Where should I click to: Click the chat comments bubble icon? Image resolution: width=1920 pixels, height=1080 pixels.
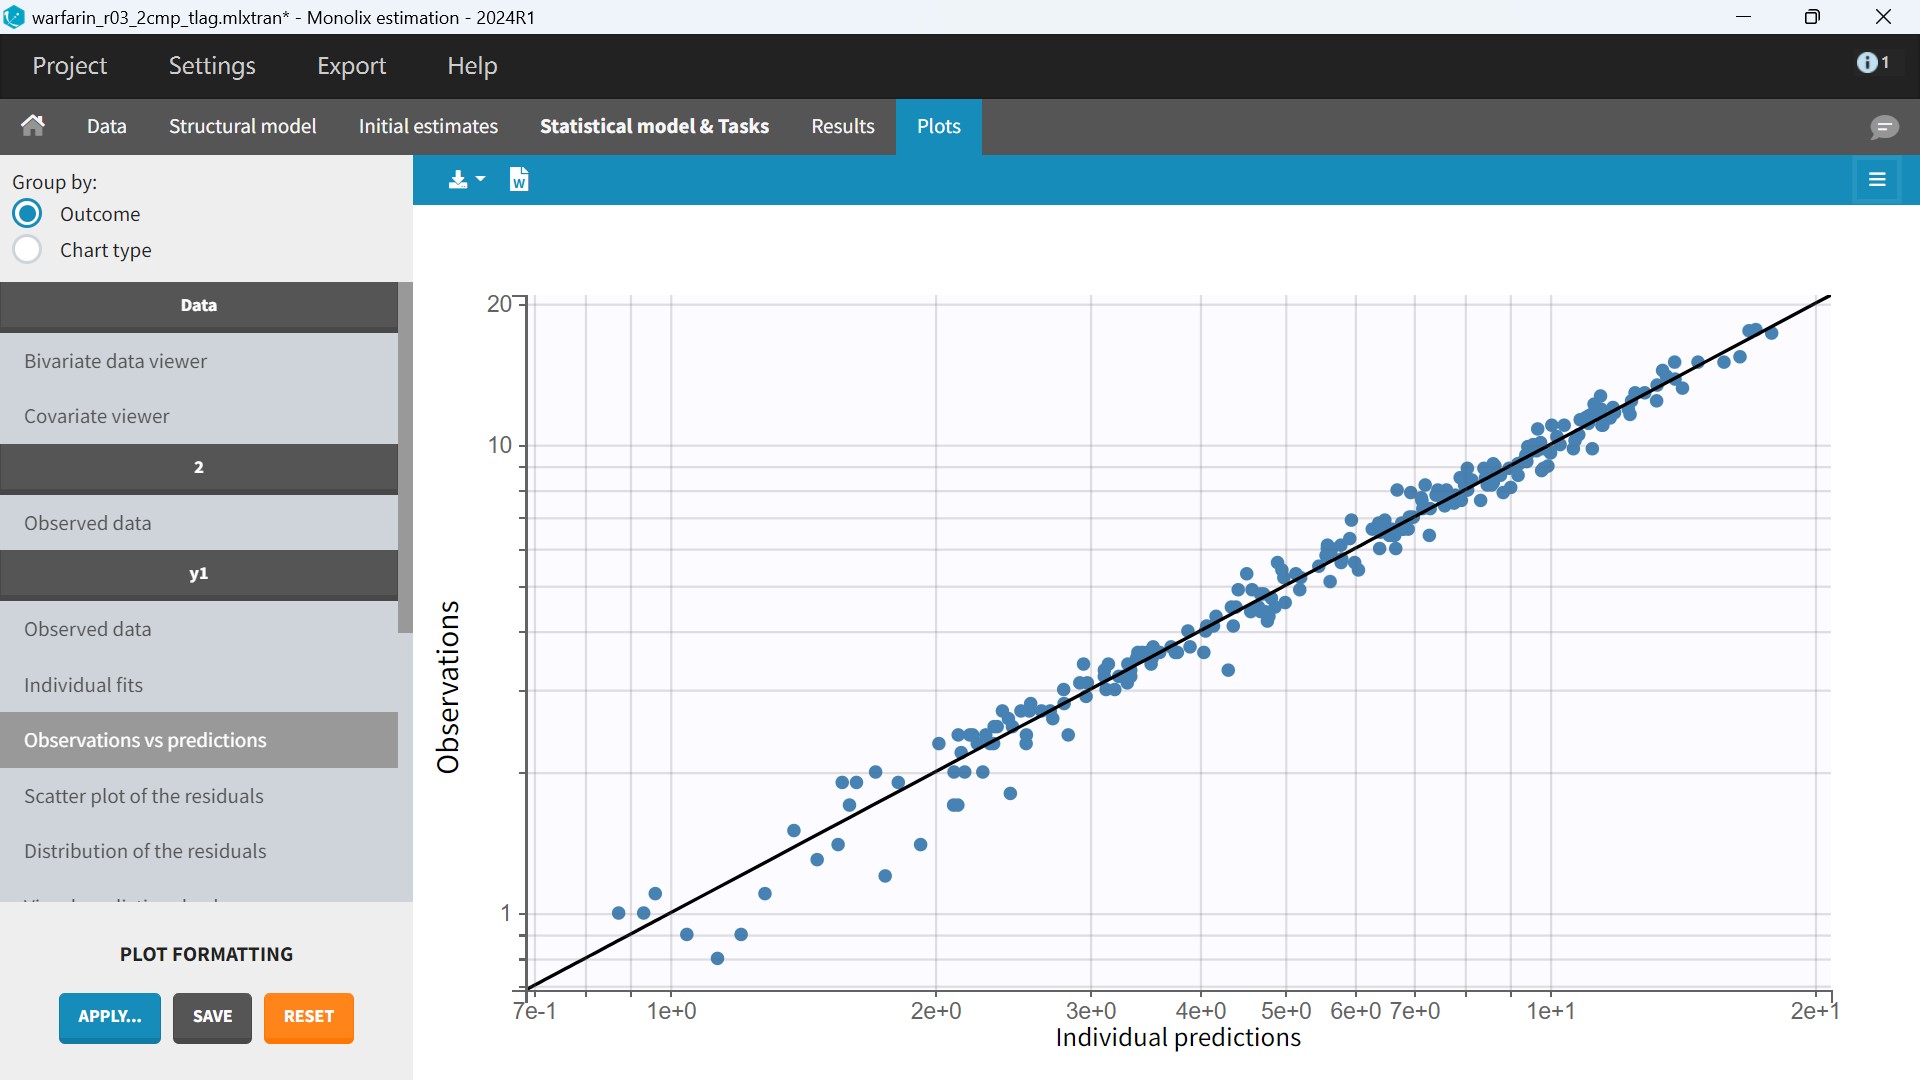tap(1884, 127)
